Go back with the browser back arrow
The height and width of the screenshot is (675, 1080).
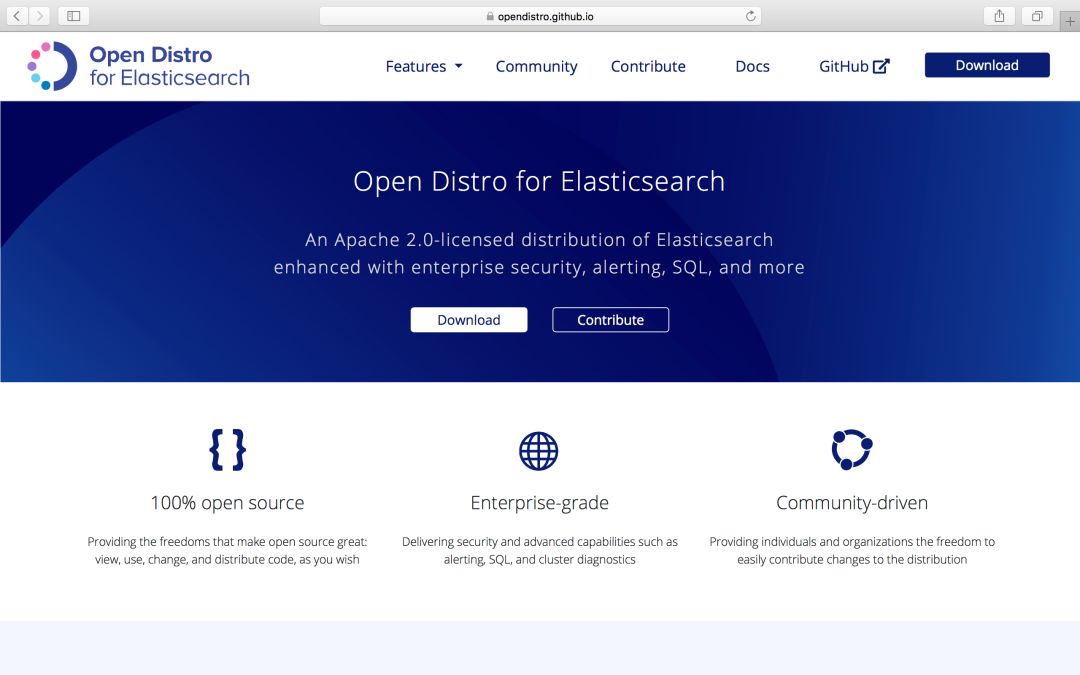[x=17, y=16]
